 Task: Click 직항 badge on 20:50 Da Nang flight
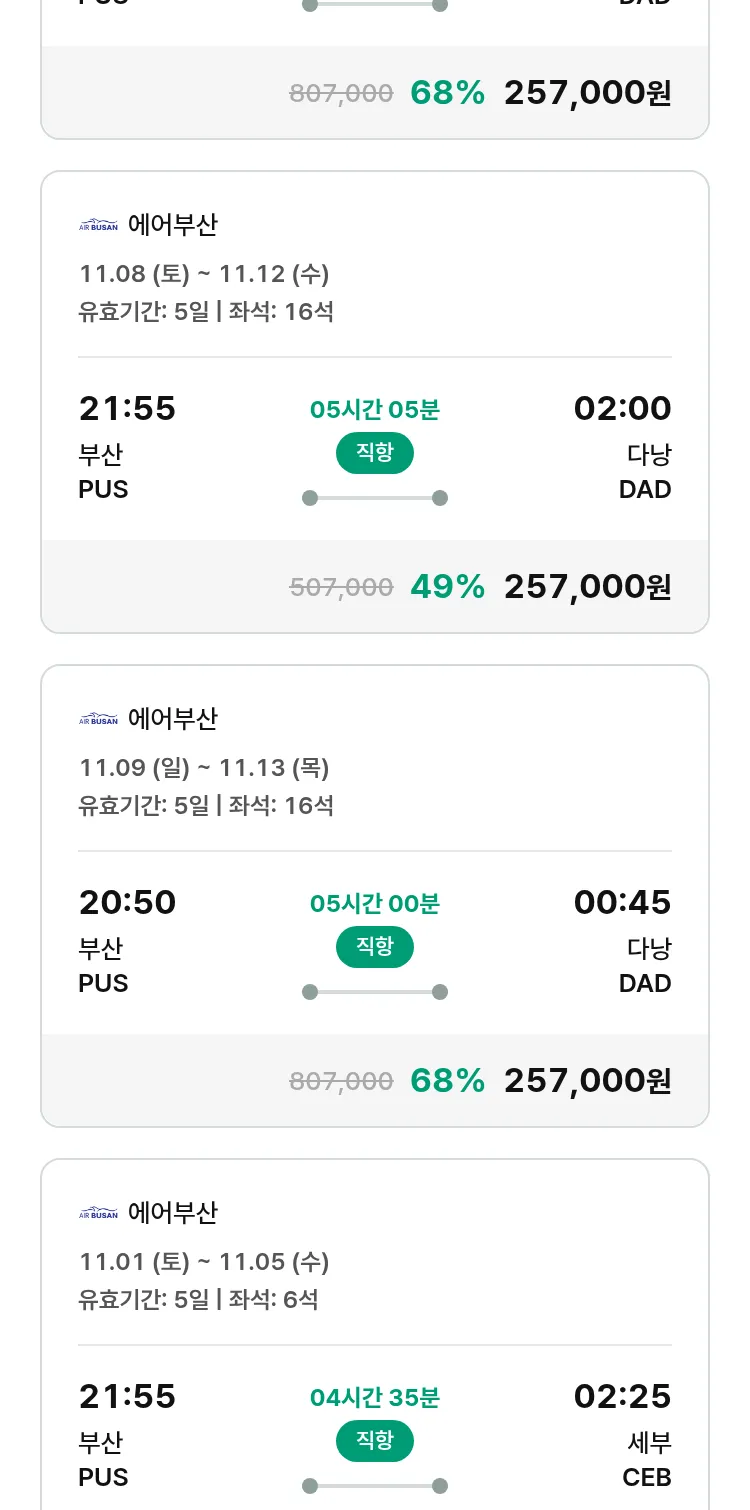click(375, 947)
